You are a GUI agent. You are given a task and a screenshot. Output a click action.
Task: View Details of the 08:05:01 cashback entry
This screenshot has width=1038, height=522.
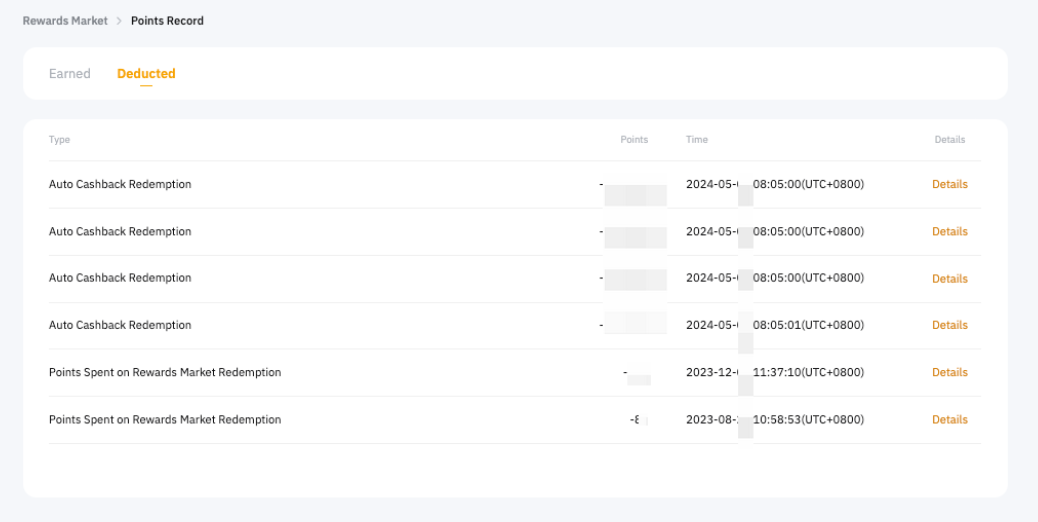(949, 325)
